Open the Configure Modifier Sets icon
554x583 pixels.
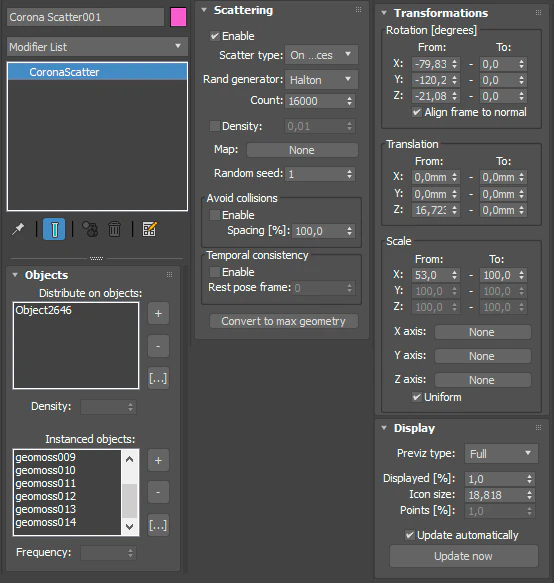pyautogui.click(x=149, y=229)
